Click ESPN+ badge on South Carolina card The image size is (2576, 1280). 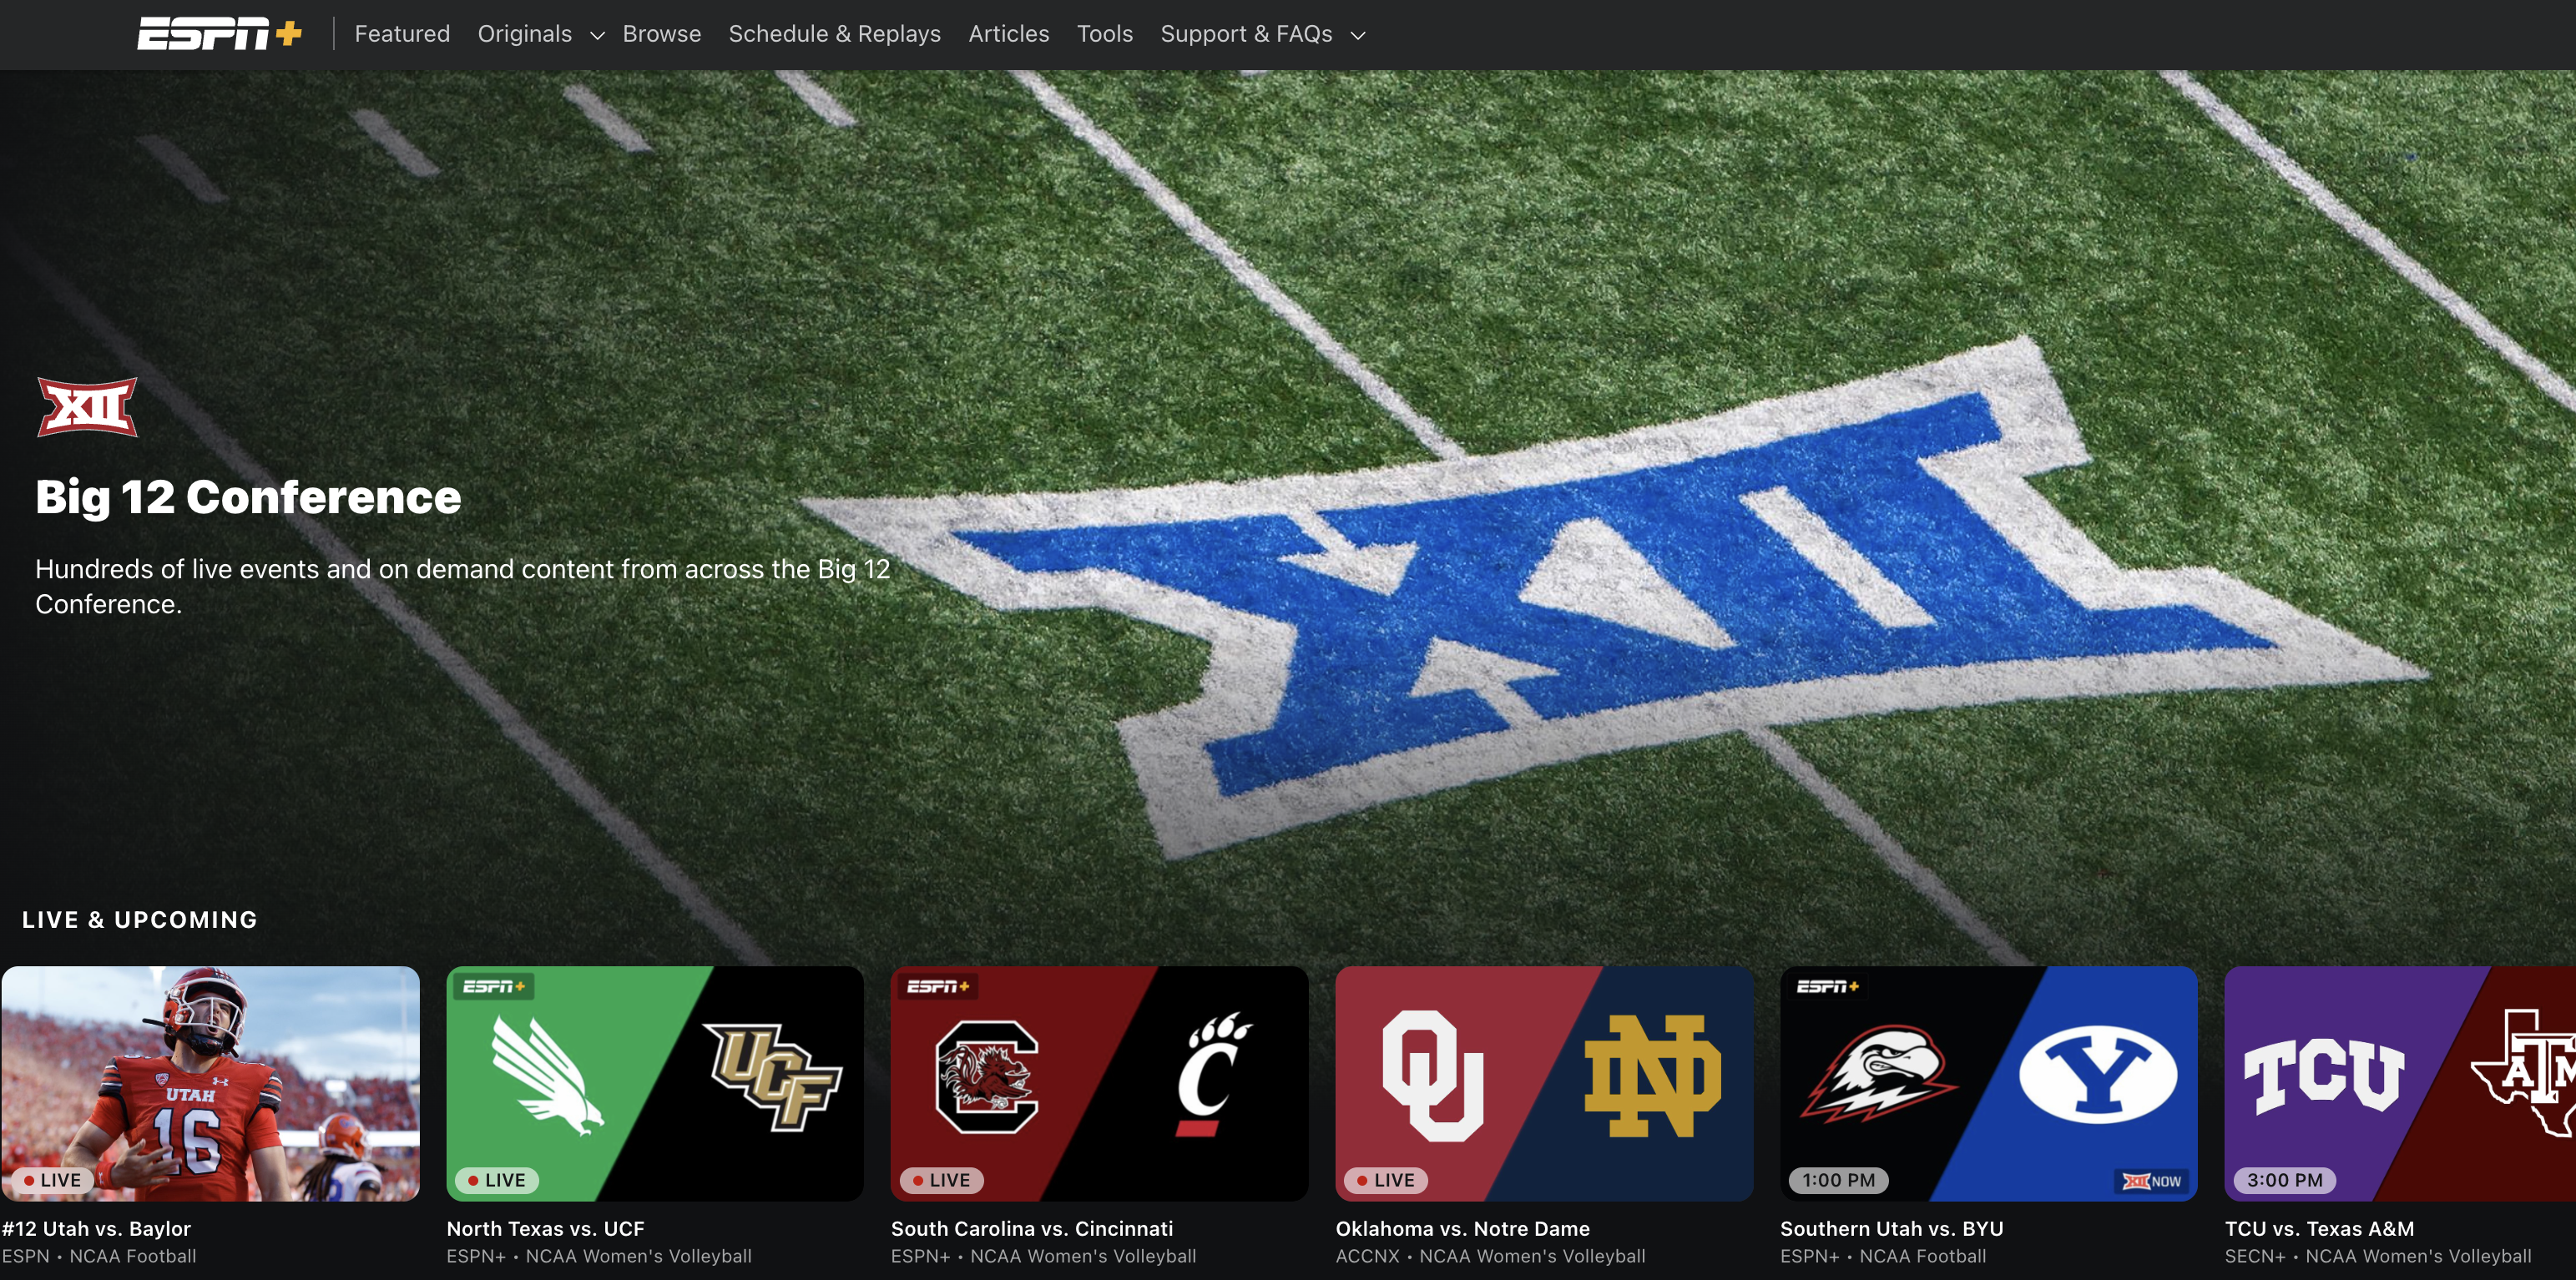click(938, 987)
